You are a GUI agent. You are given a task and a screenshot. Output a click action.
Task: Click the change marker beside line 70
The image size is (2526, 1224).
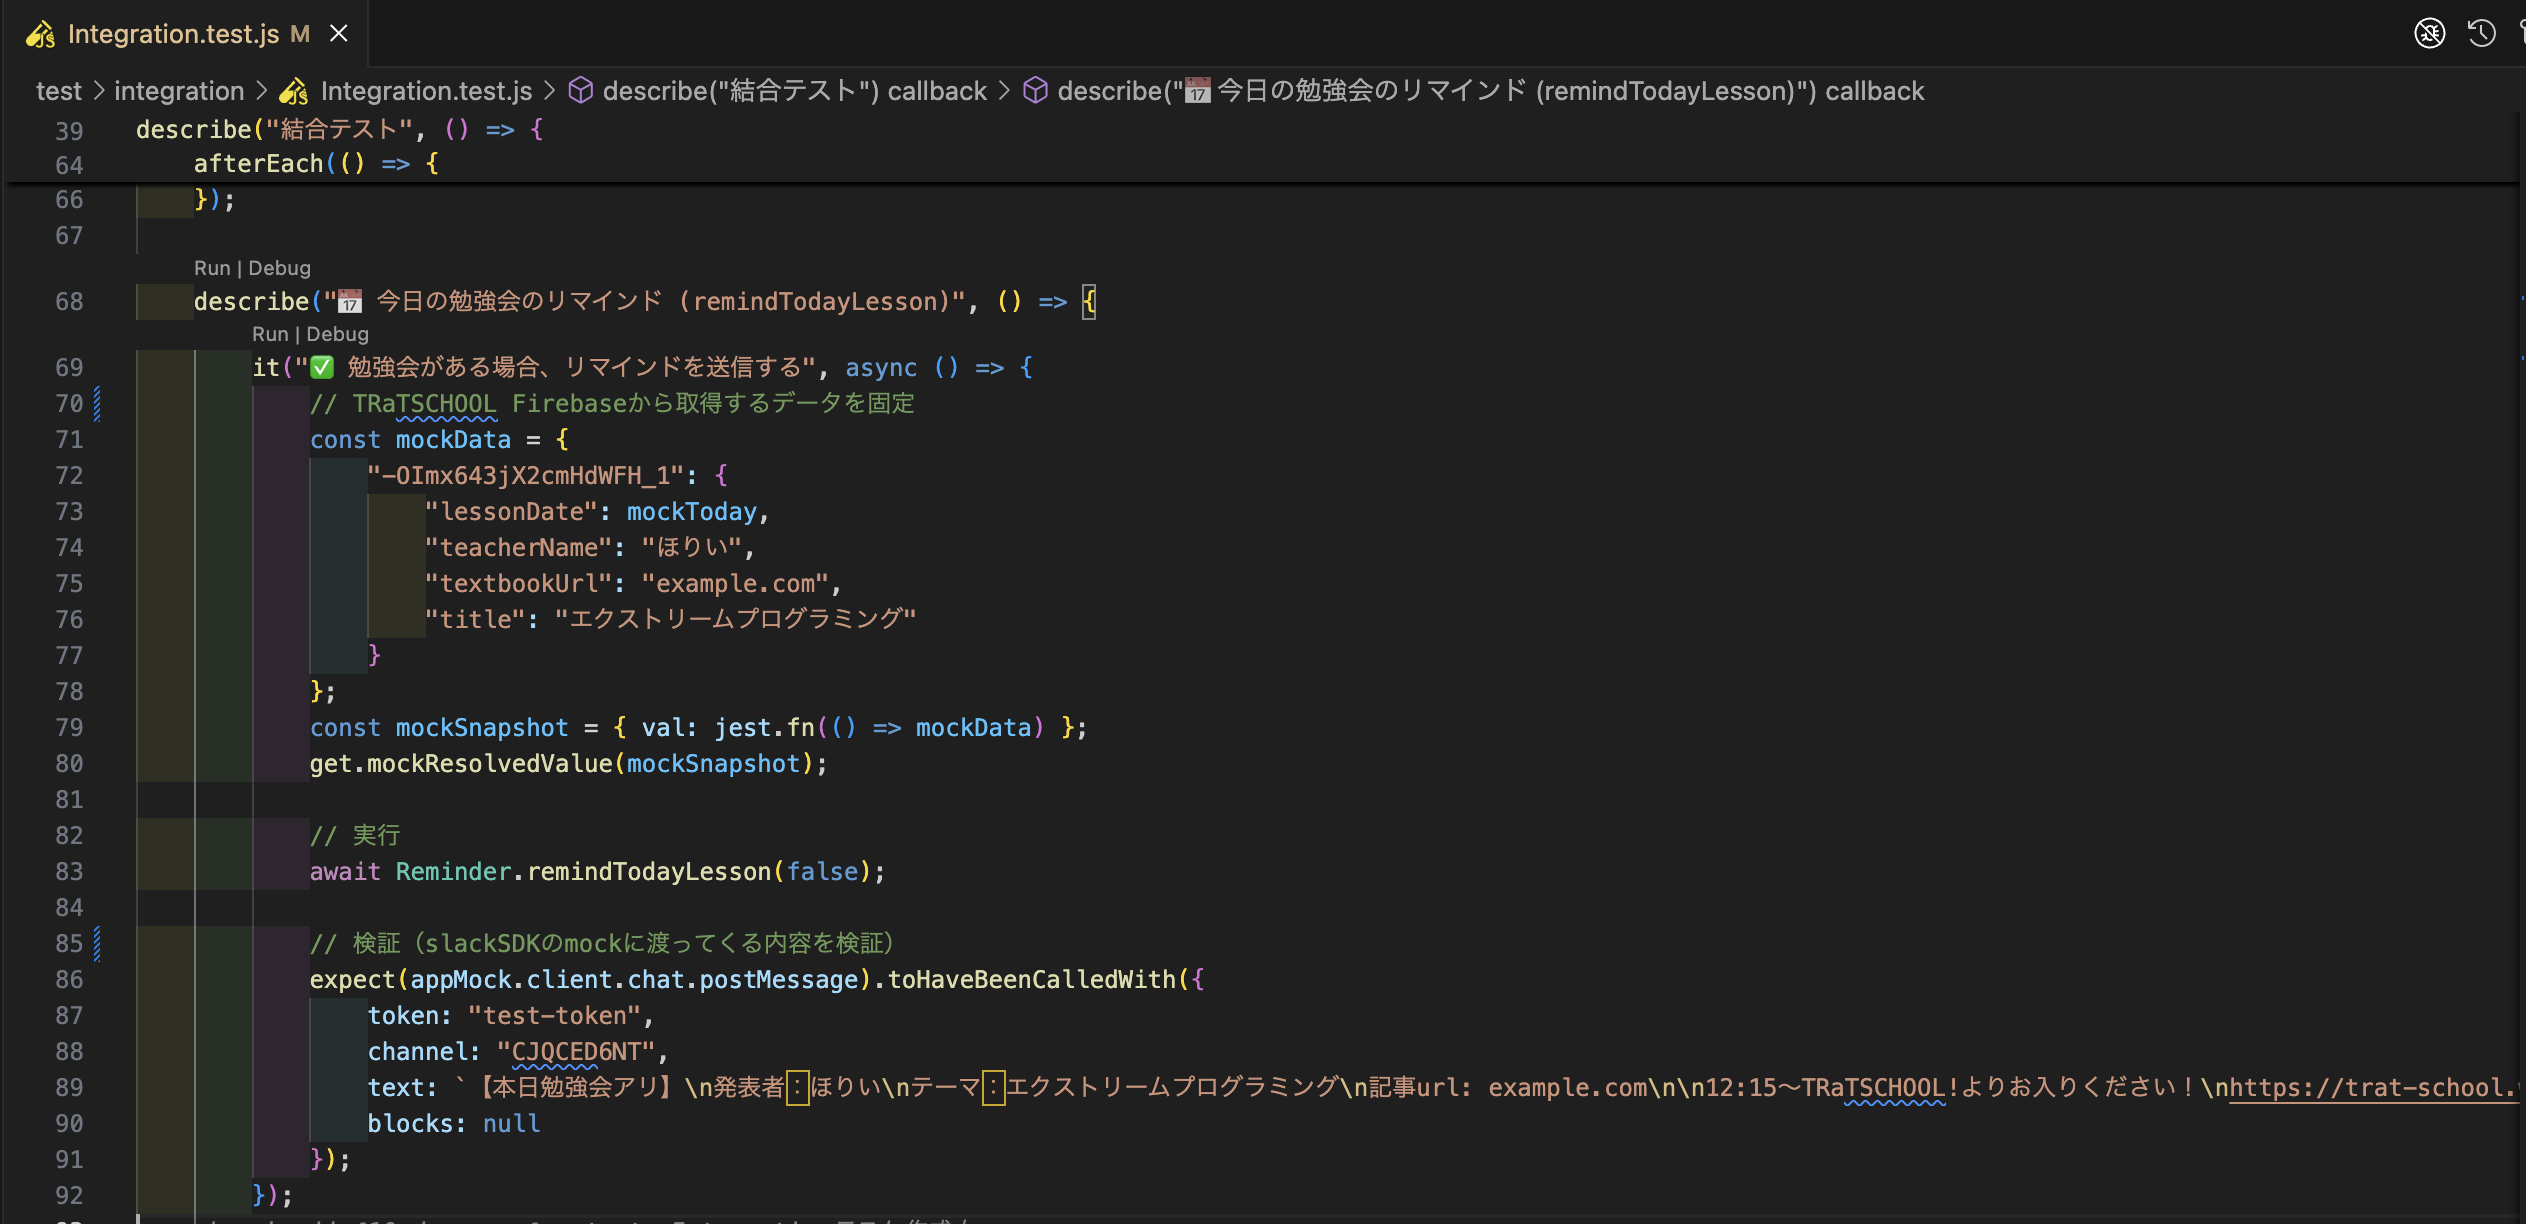pyautogui.click(x=97, y=403)
